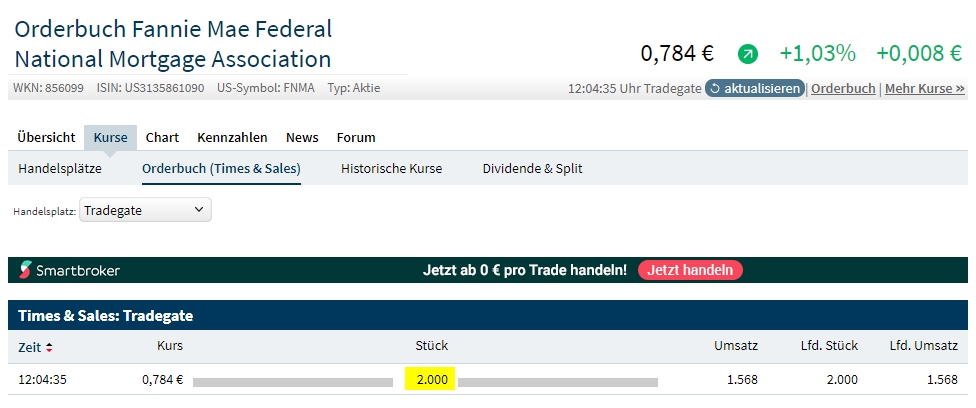976x408 pixels.
Task: Open the Handelsplatz Tradegate dropdown
Action: 145,210
